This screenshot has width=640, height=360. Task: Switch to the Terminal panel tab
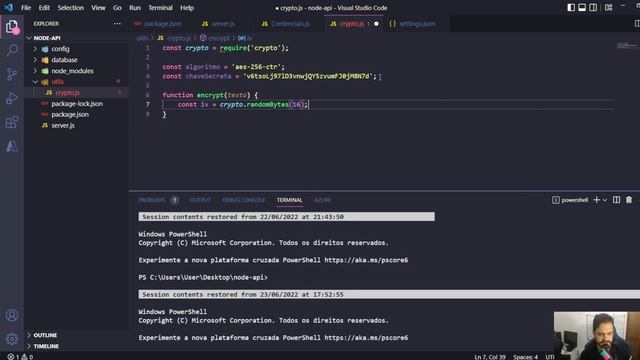289,200
